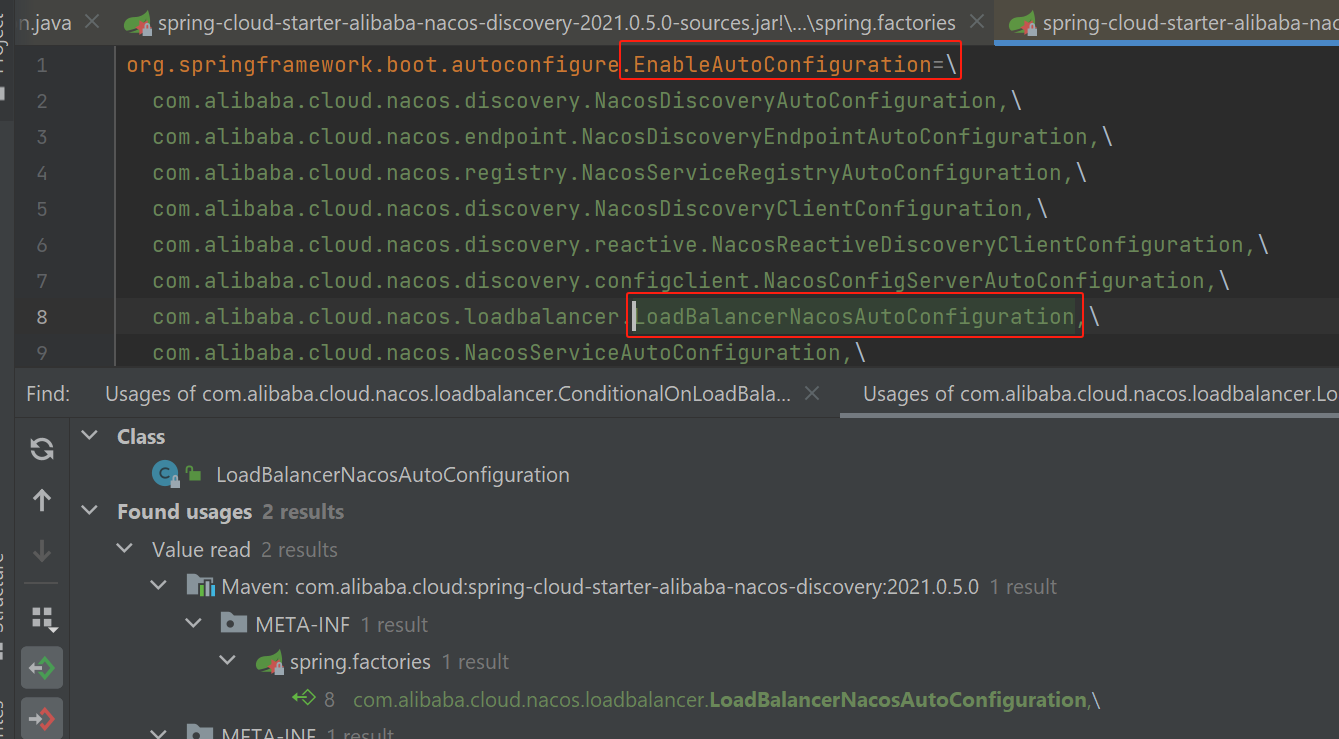The width and height of the screenshot is (1339, 739).
Task: Select LoadBalancerNacosAutoConfiguration under Class
Action: click(393, 475)
